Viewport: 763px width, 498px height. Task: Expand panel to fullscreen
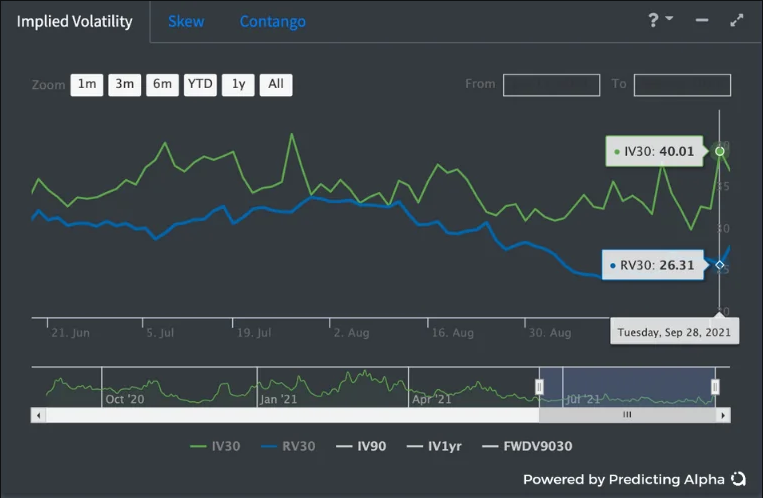[737, 20]
